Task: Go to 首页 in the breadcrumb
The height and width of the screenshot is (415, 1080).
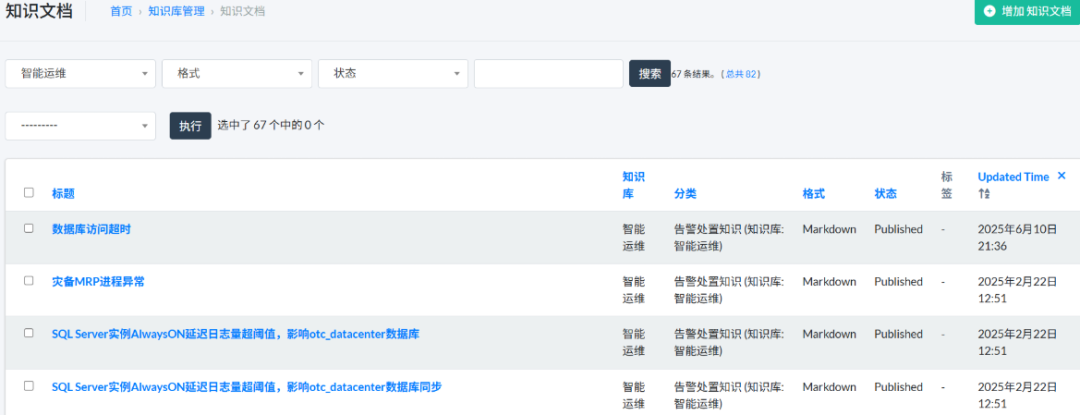Action: click(x=120, y=11)
